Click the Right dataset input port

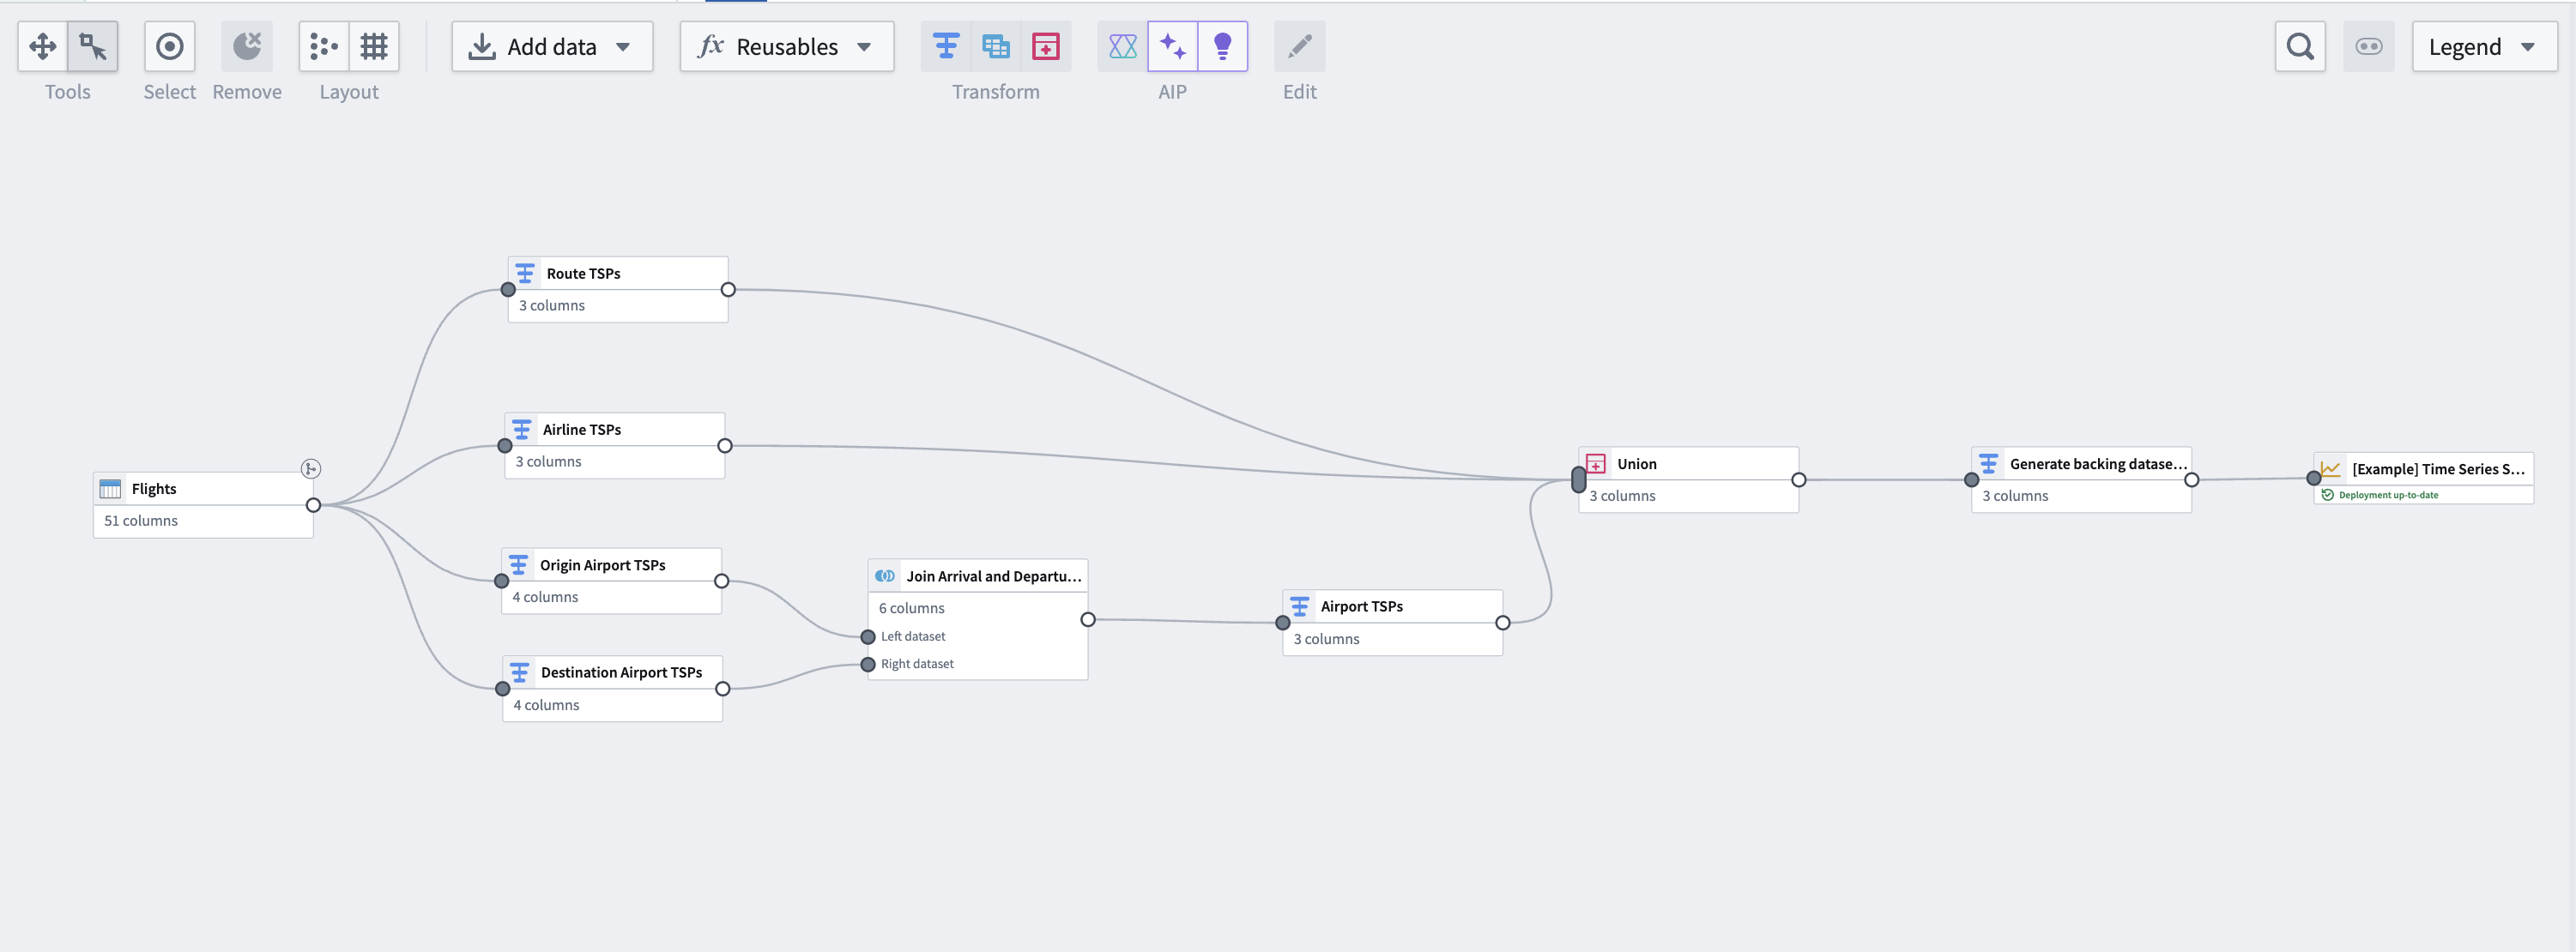[x=868, y=665]
